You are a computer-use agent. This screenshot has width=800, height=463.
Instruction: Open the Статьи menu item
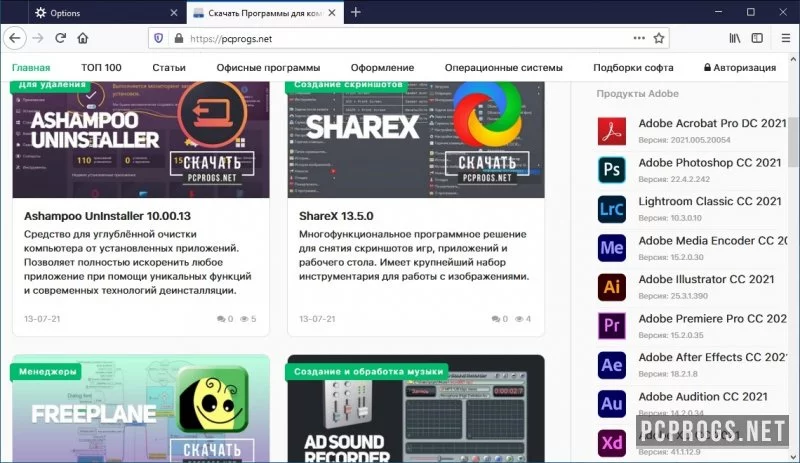point(169,68)
